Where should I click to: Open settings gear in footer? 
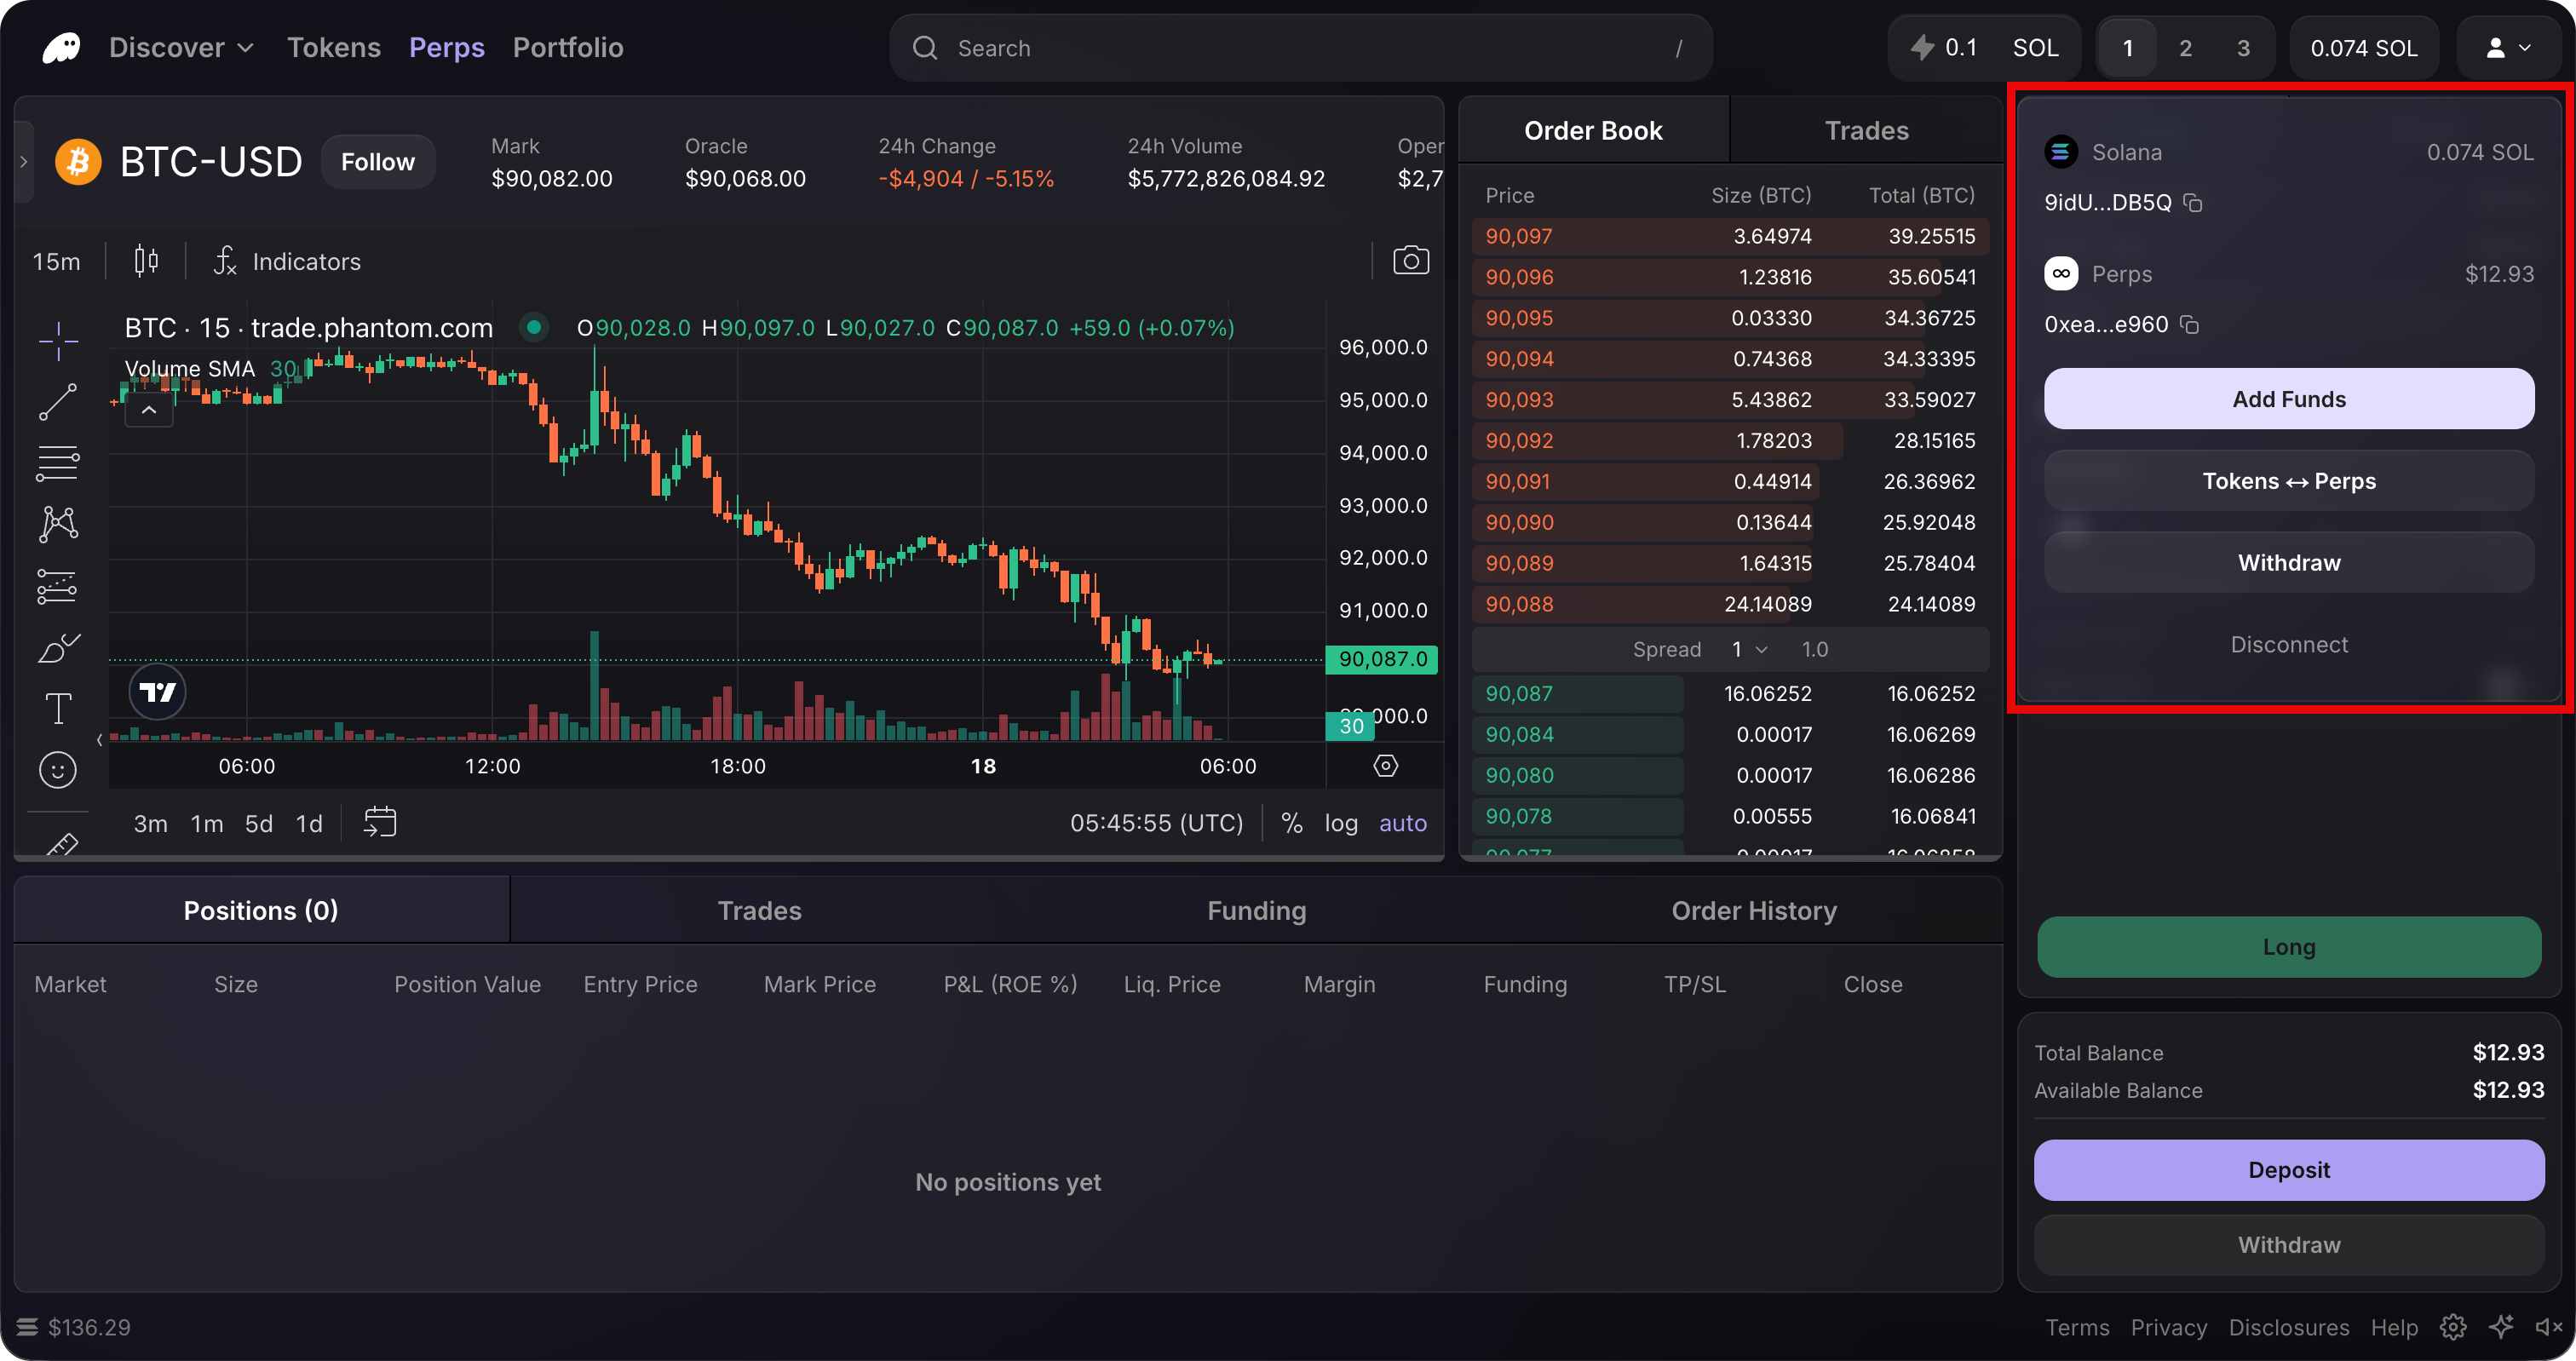[x=2452, y=1327]
